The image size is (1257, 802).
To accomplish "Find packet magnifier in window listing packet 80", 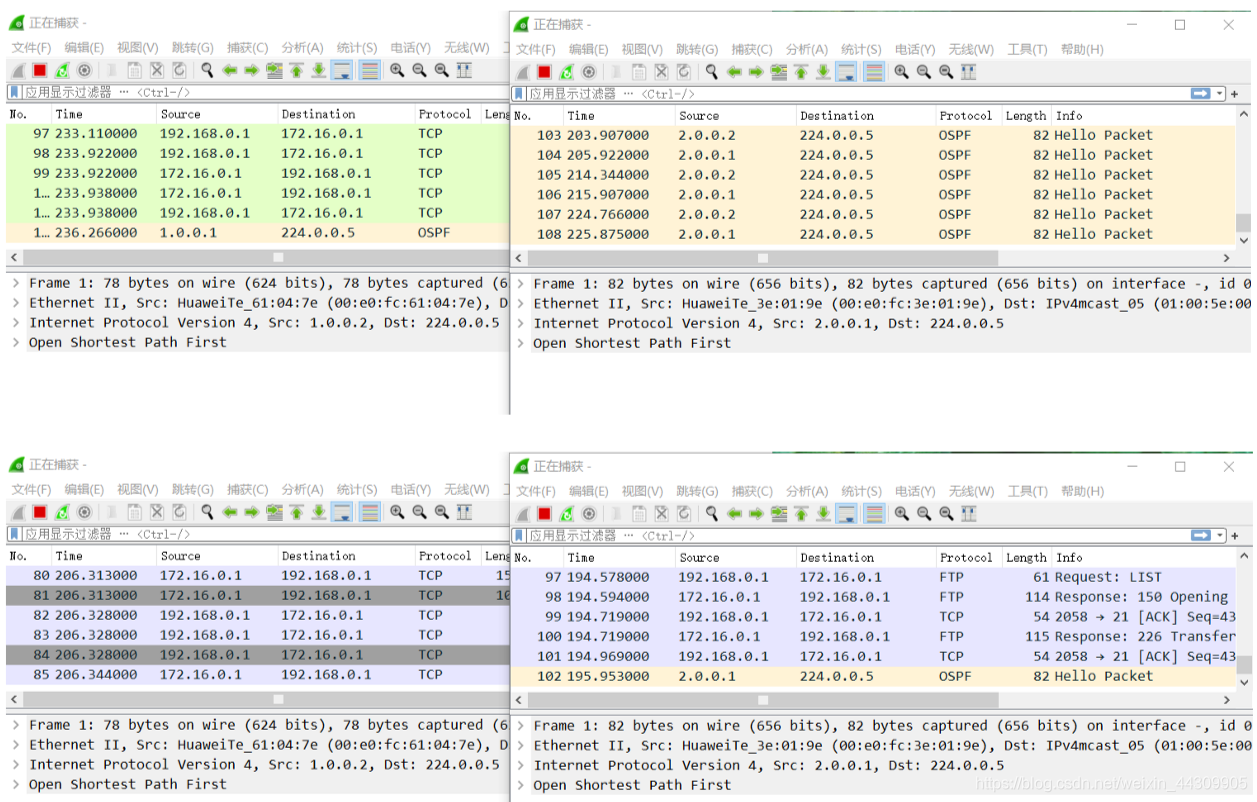I will click(207, 512).
